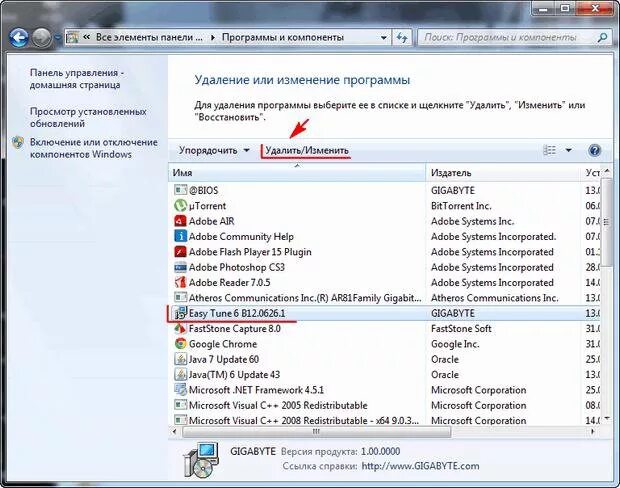Click the Удалить/Изменить toolbar button
The width and height of the screenshot is (620, 488).
307,150
